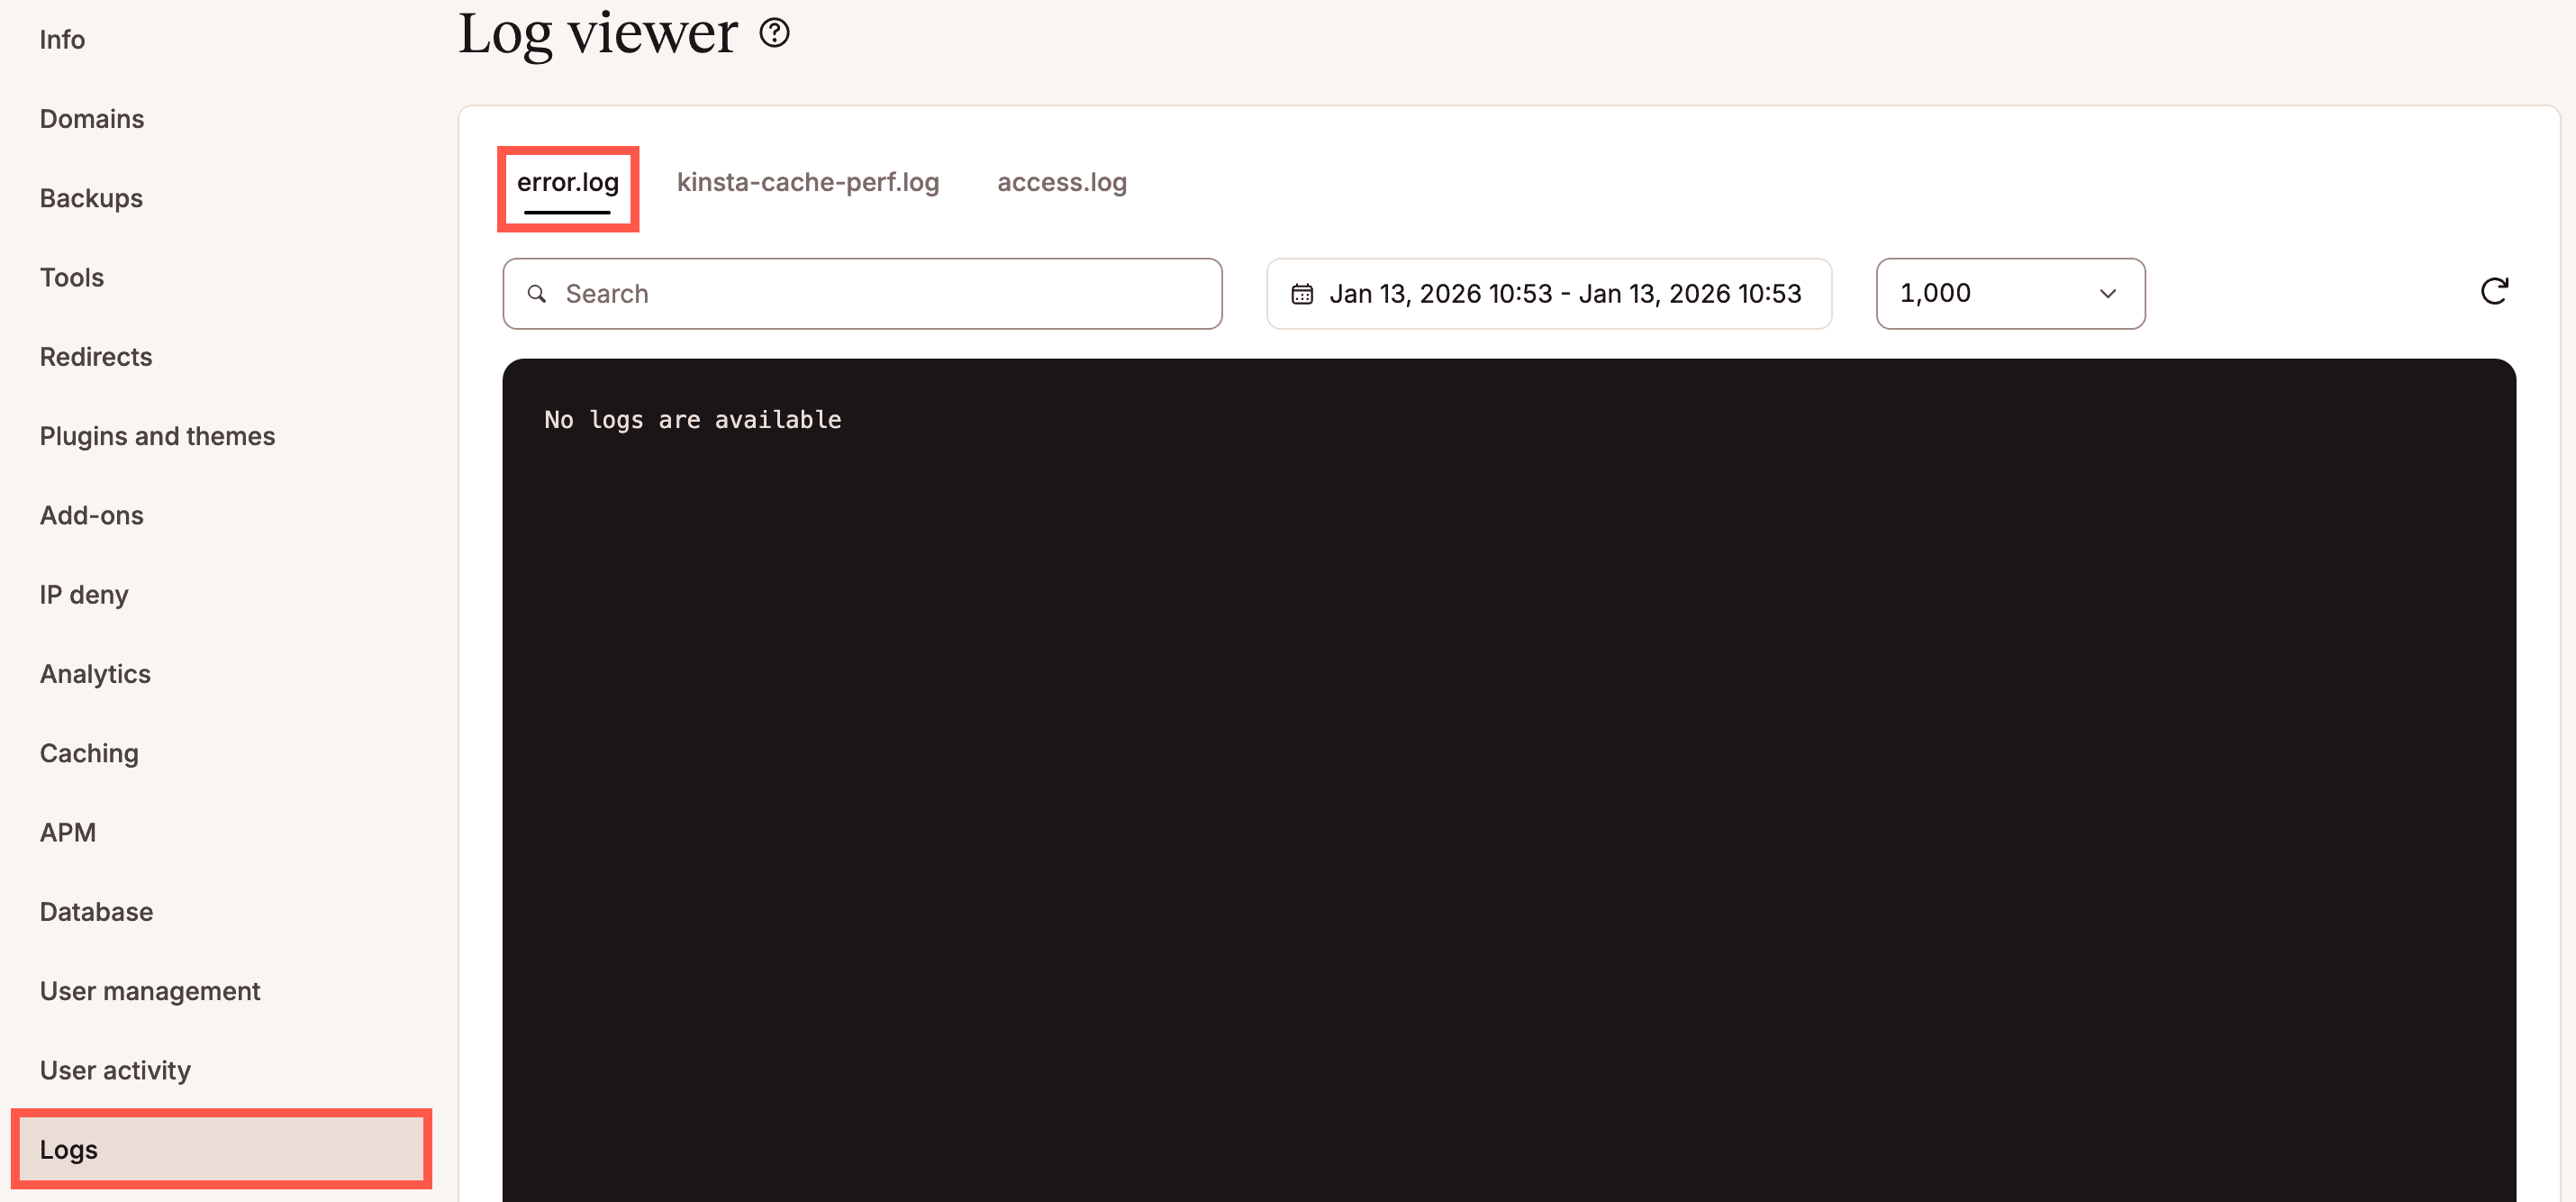Open the IP deny page
This screenshot has width=2576, height=1202.
click(x=84, y=594)
